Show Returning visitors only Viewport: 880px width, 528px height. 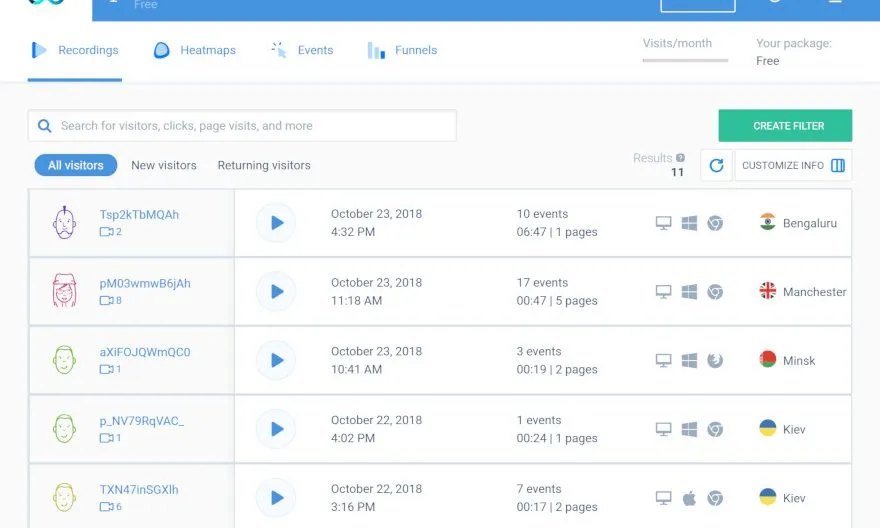tap(264, 166)
